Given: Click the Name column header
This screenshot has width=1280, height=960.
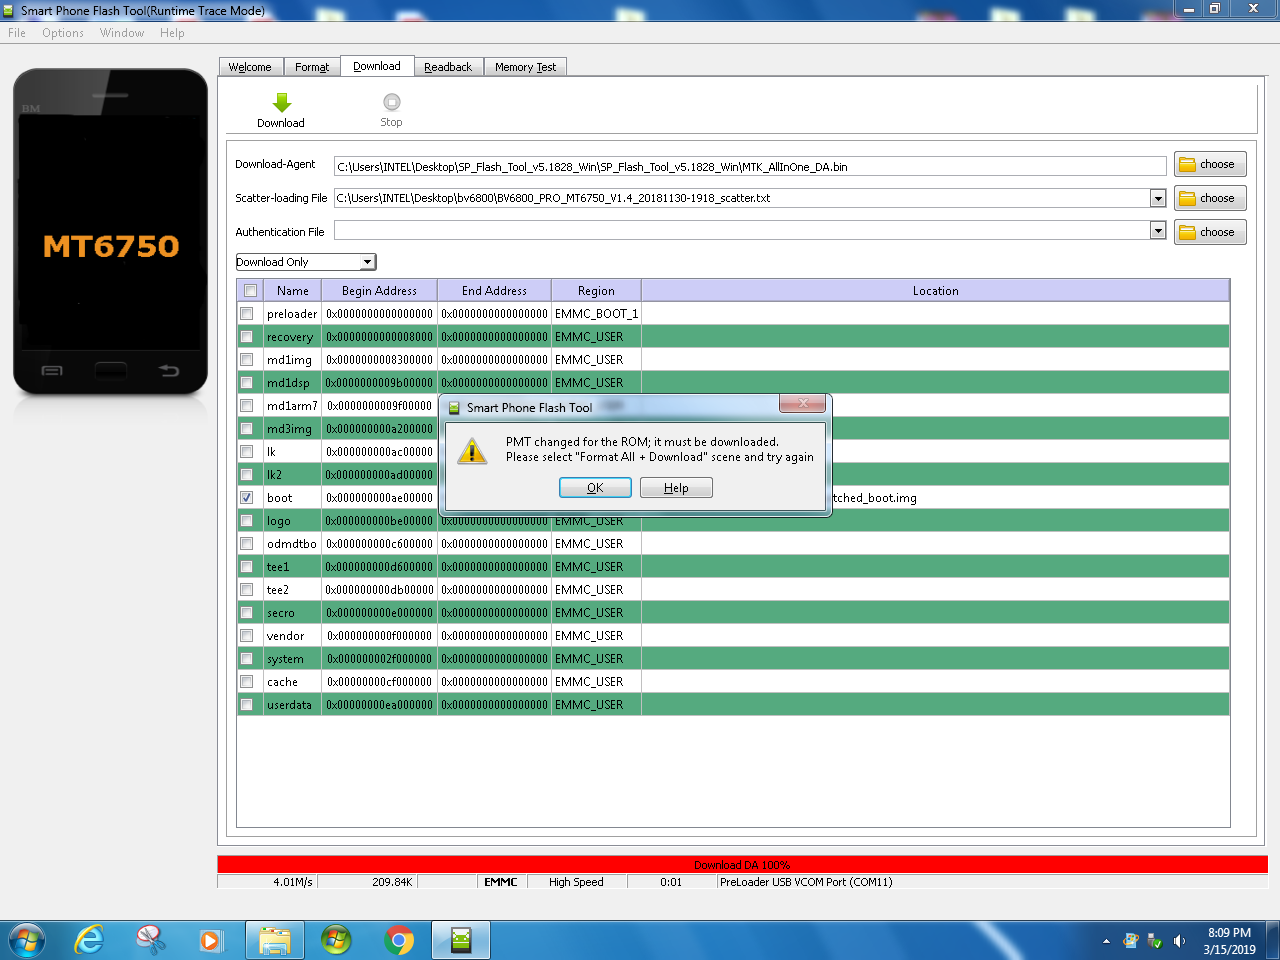Looking at the screenshot, I should coord(292,291).
